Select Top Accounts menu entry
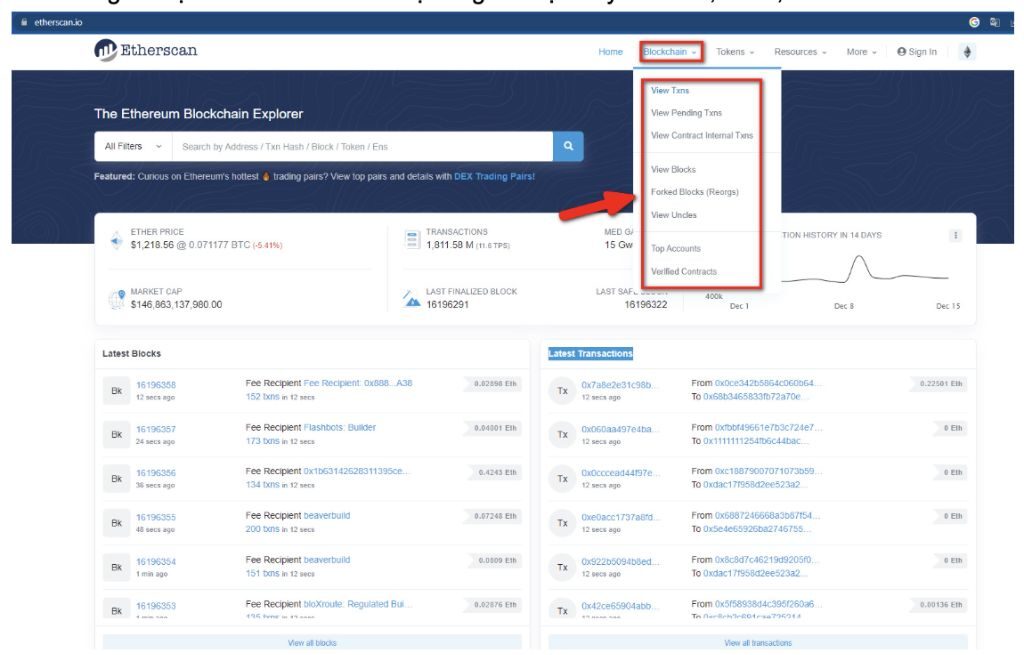 coord(676,249)
